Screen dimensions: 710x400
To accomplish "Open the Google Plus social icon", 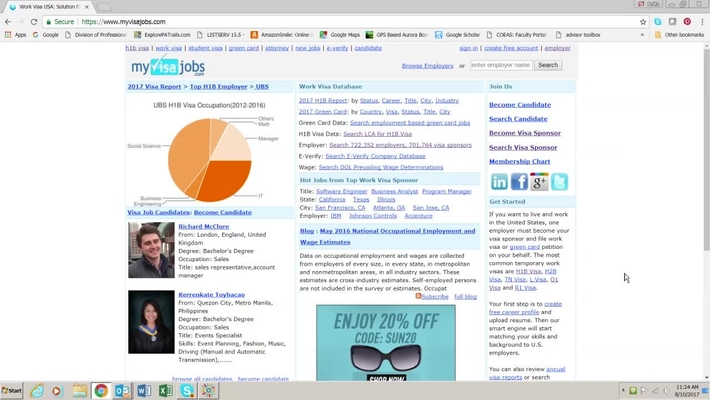I will pos(539,182).
